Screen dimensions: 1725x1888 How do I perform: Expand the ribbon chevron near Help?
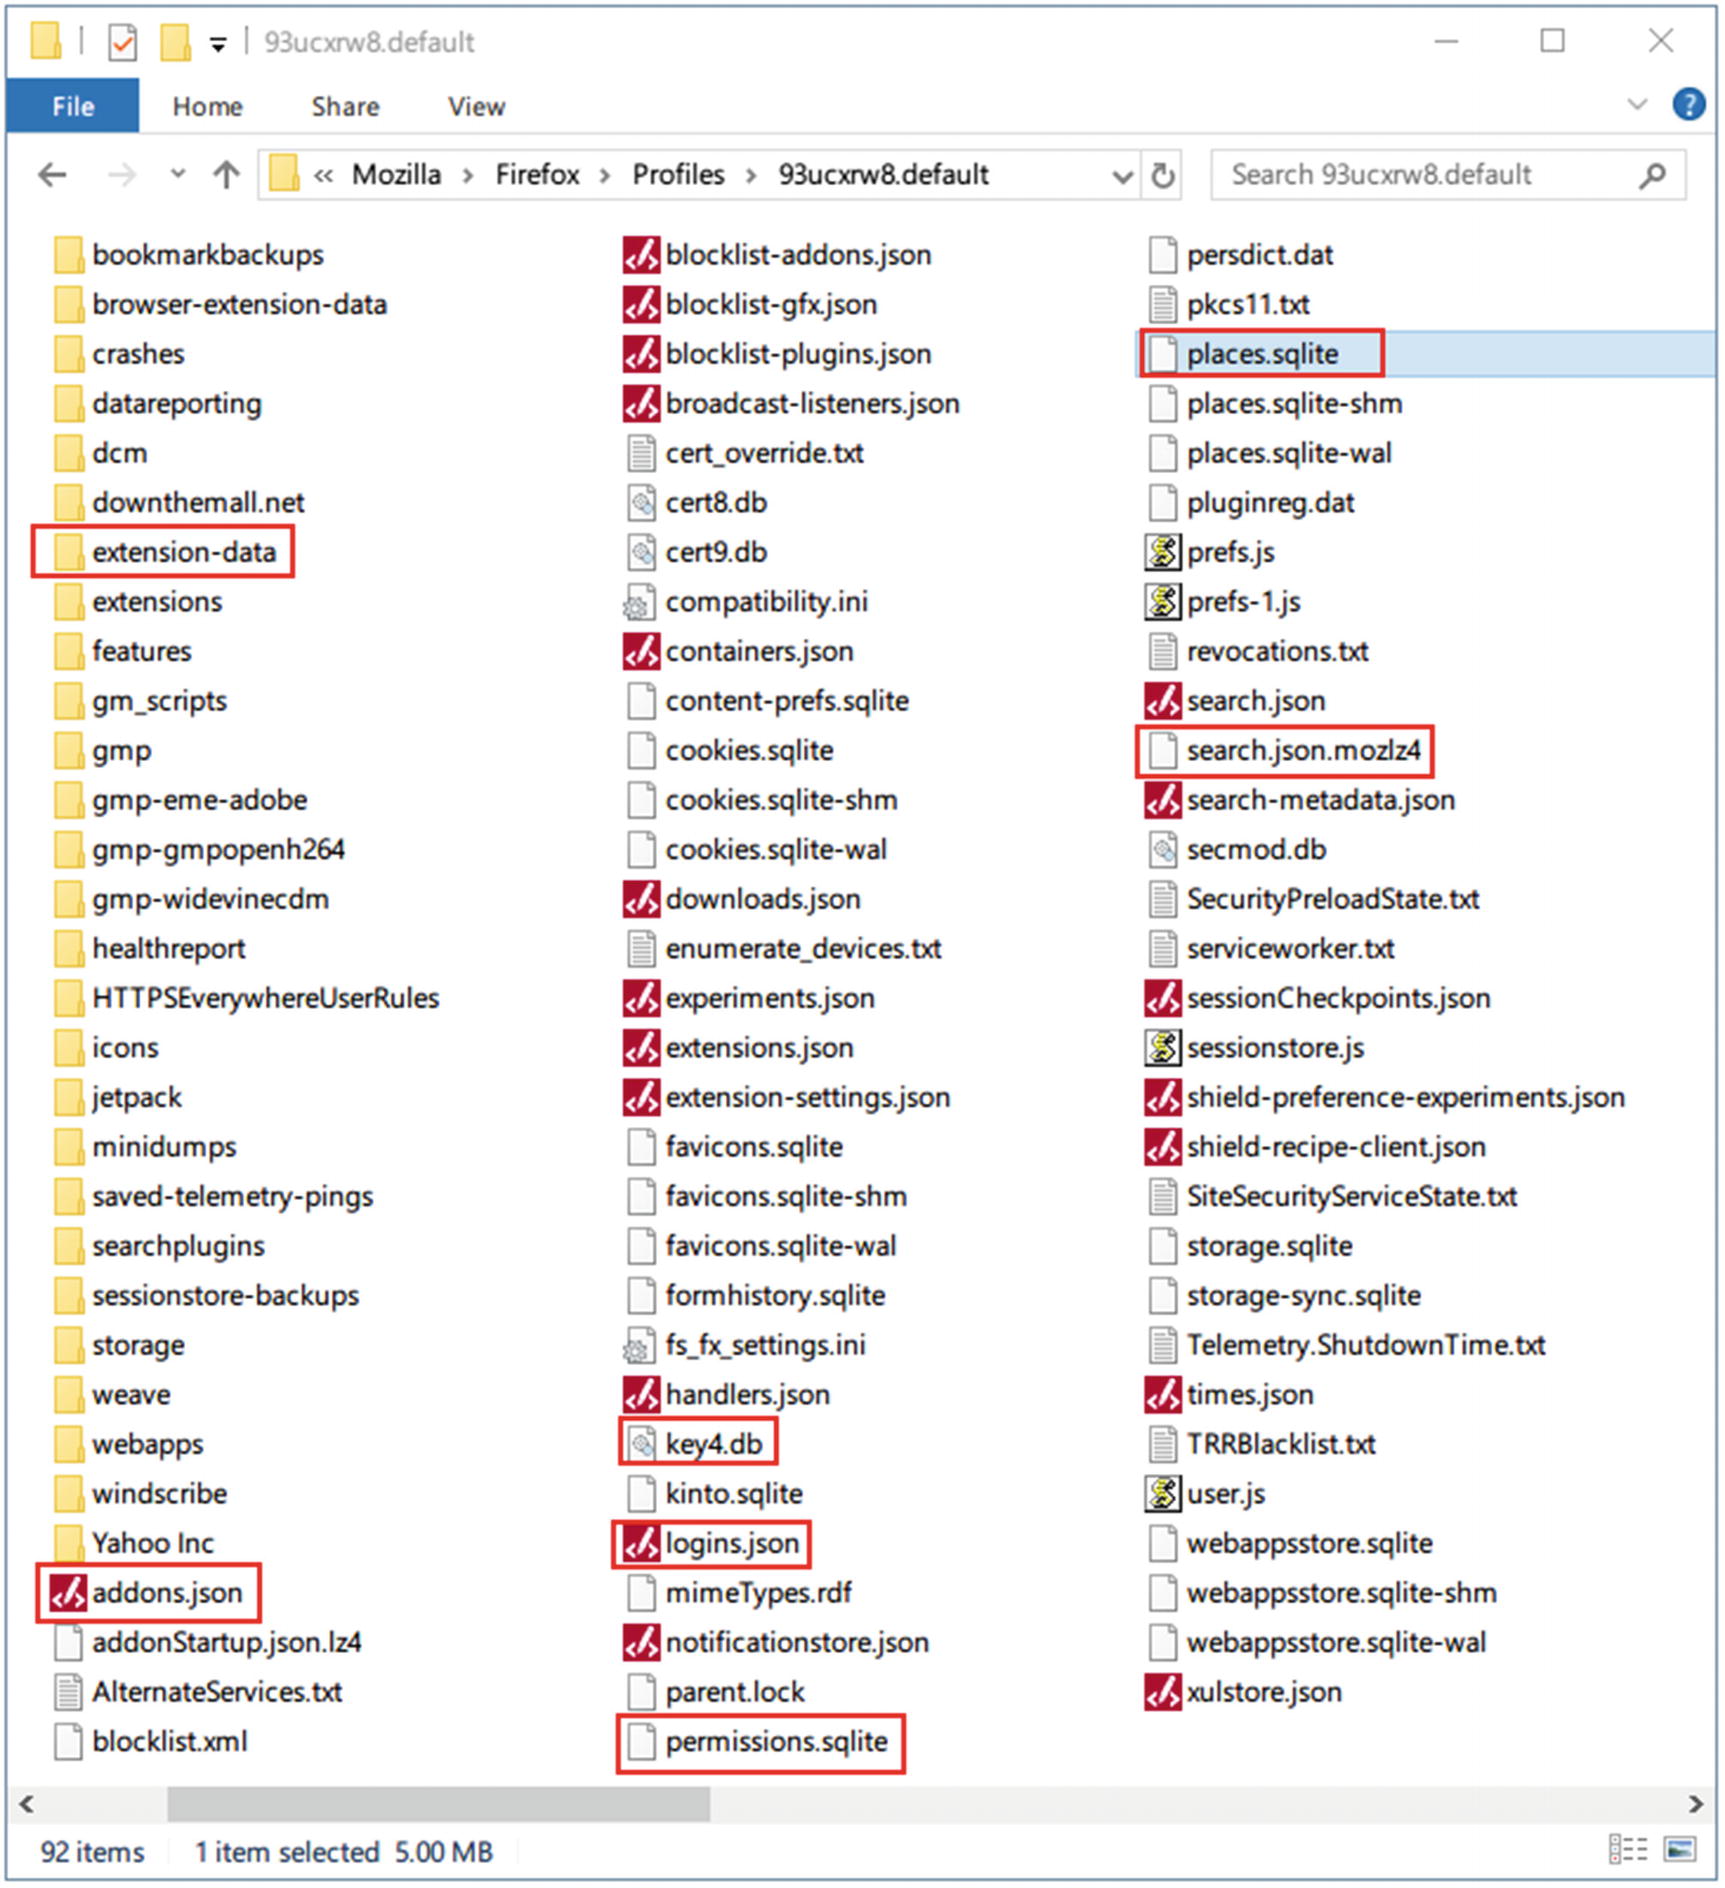(x=1637, y=104)
